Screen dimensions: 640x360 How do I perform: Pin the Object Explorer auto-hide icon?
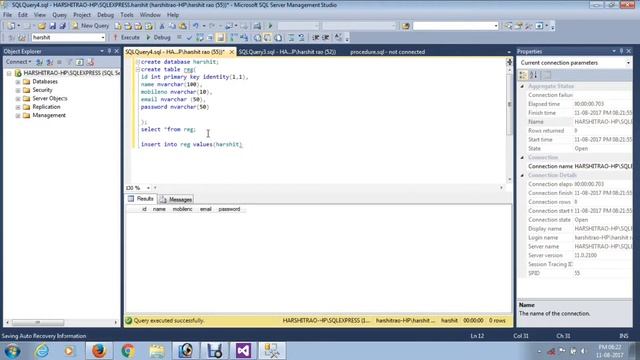[x=109, y=51]
